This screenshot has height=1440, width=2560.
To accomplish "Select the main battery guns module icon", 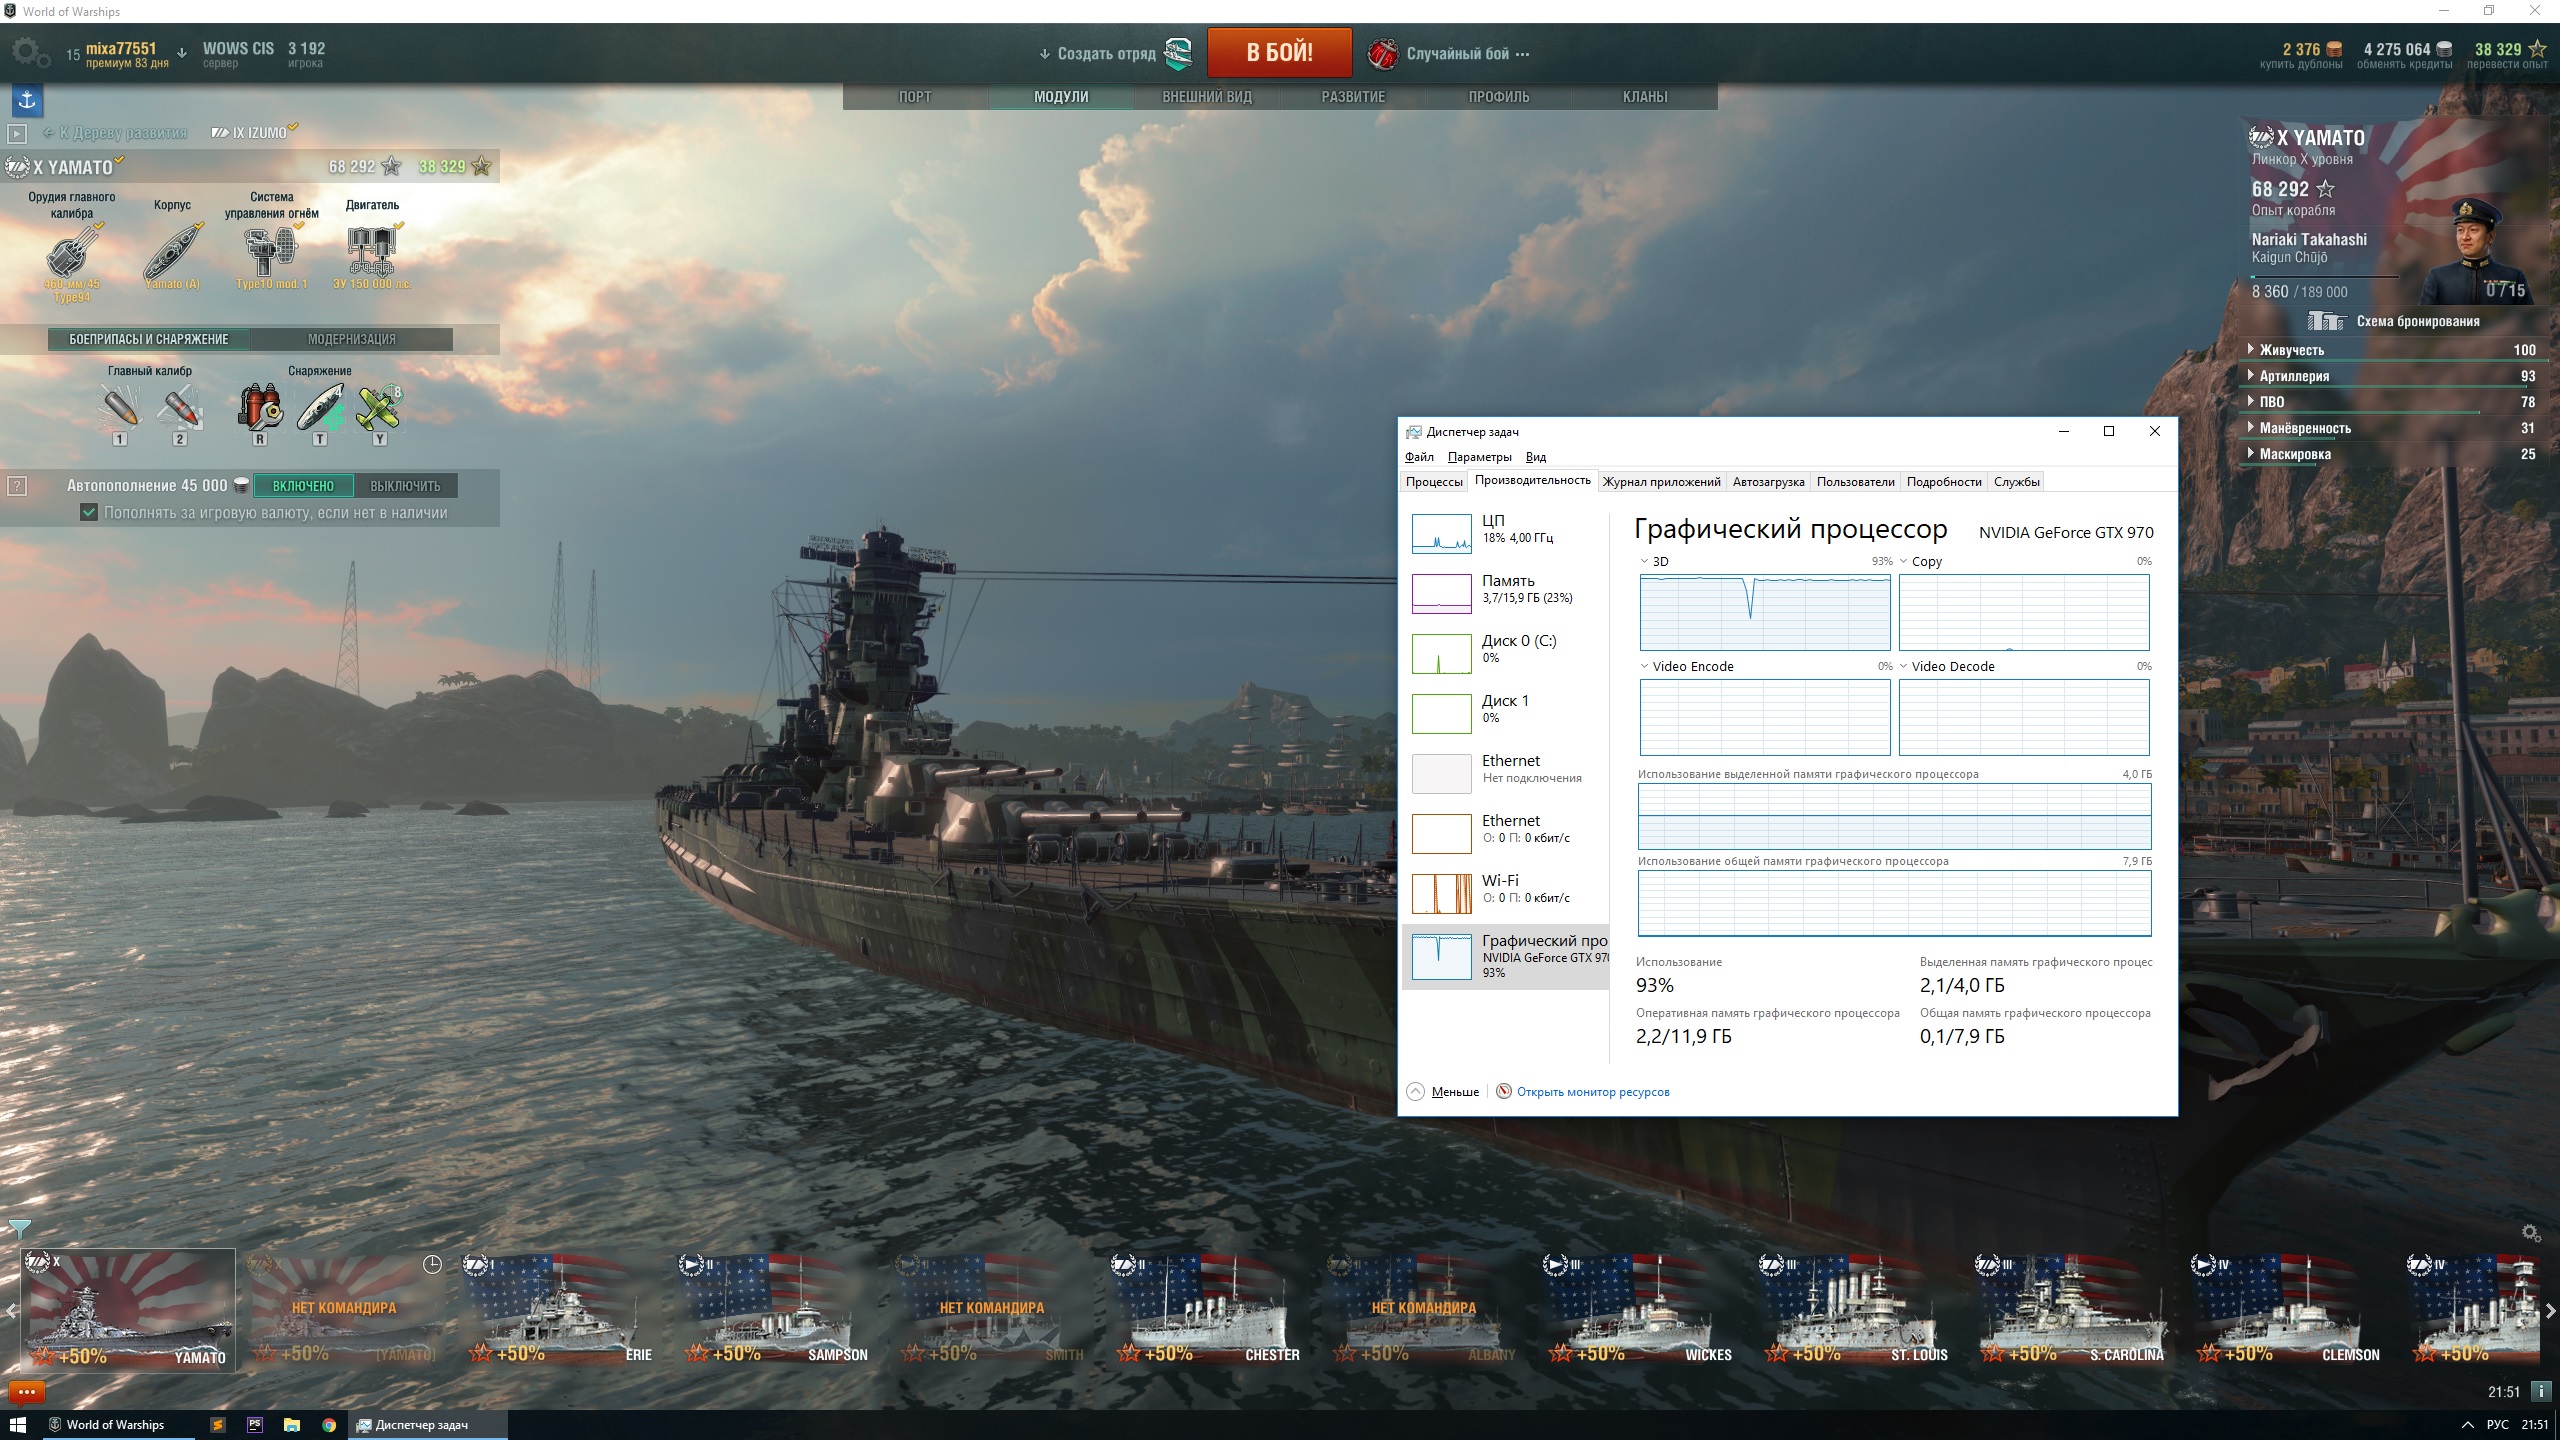I will click(72, 250).
